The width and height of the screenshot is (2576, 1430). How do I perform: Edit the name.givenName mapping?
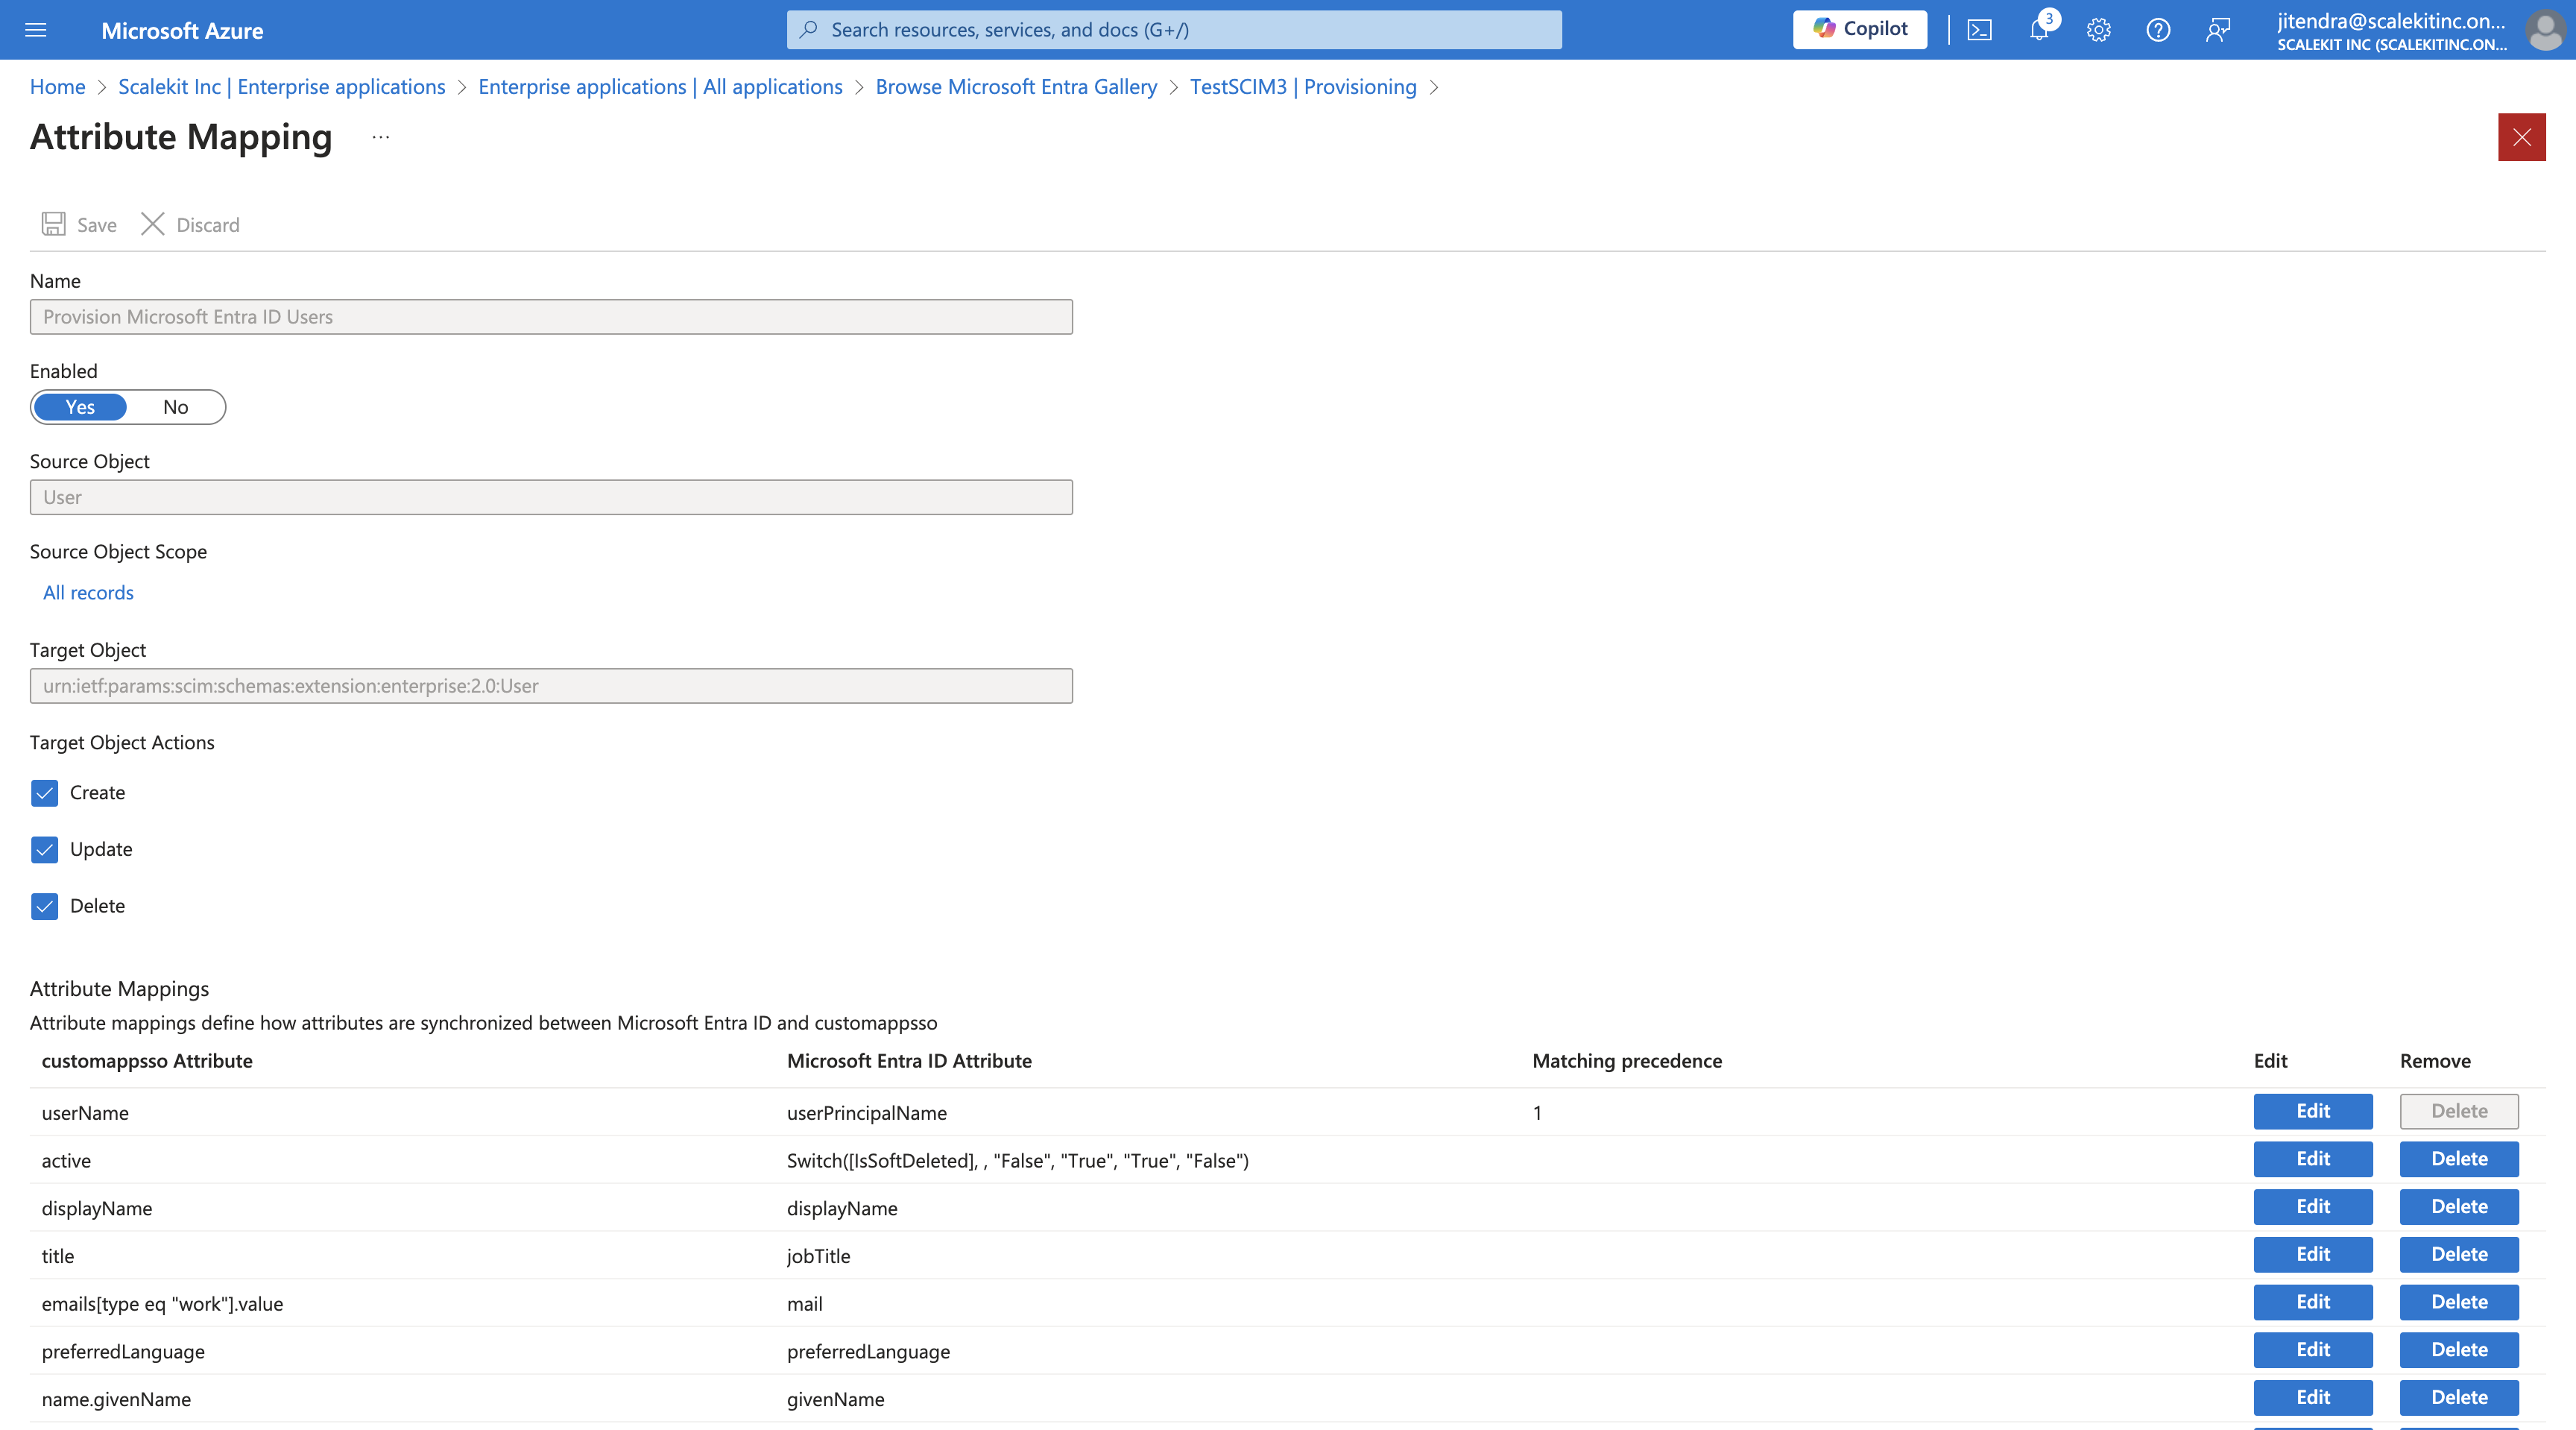(x=2313, y=1398)
